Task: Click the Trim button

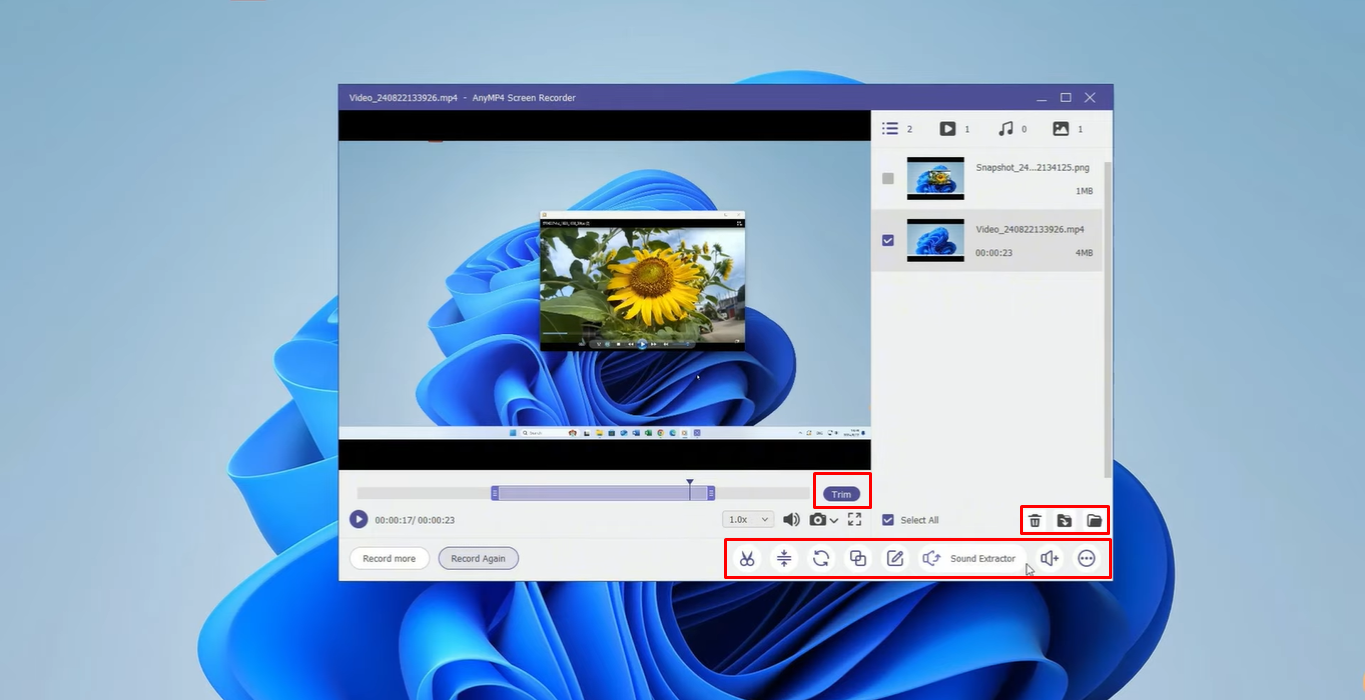Action: click(841, 493)
